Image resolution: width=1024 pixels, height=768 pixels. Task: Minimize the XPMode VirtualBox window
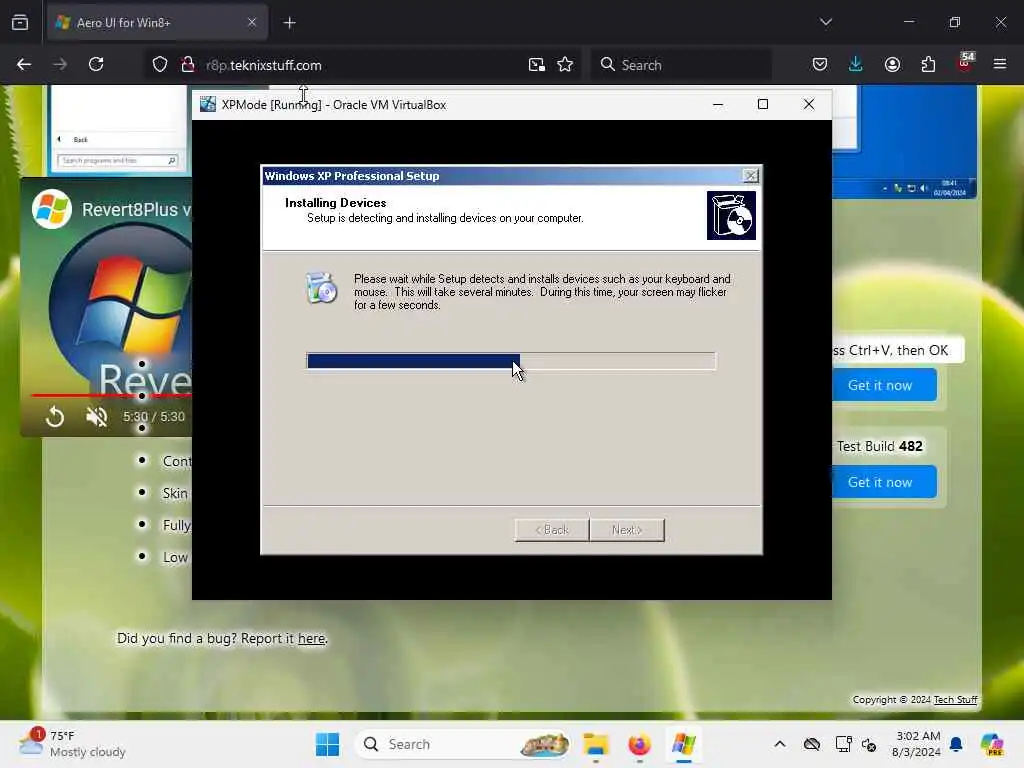[718, 104]
